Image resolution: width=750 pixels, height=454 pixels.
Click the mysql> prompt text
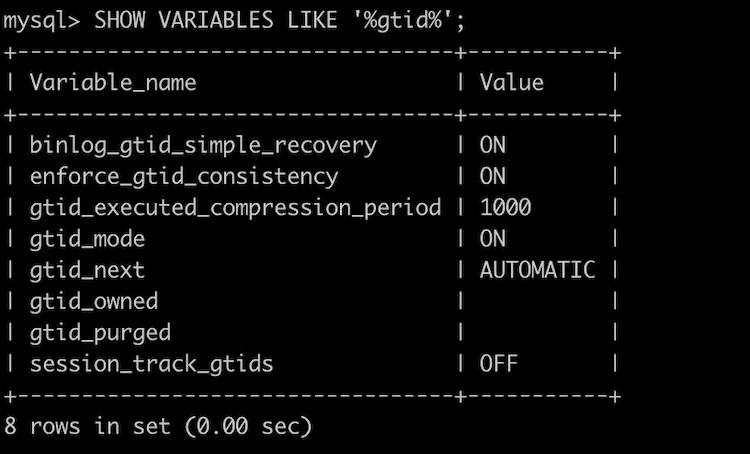(43, 21)
